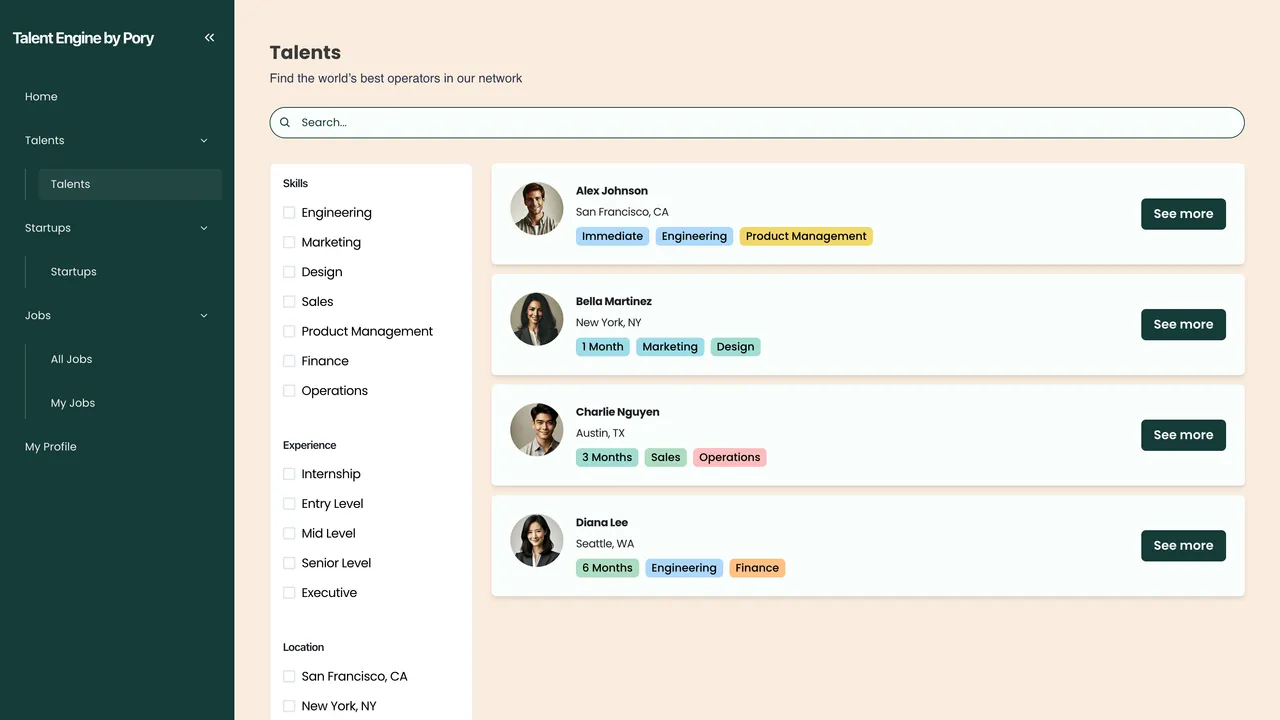Open Alex Johnson's profile photo
1280x720 pixels.
[x=537, y=209]
